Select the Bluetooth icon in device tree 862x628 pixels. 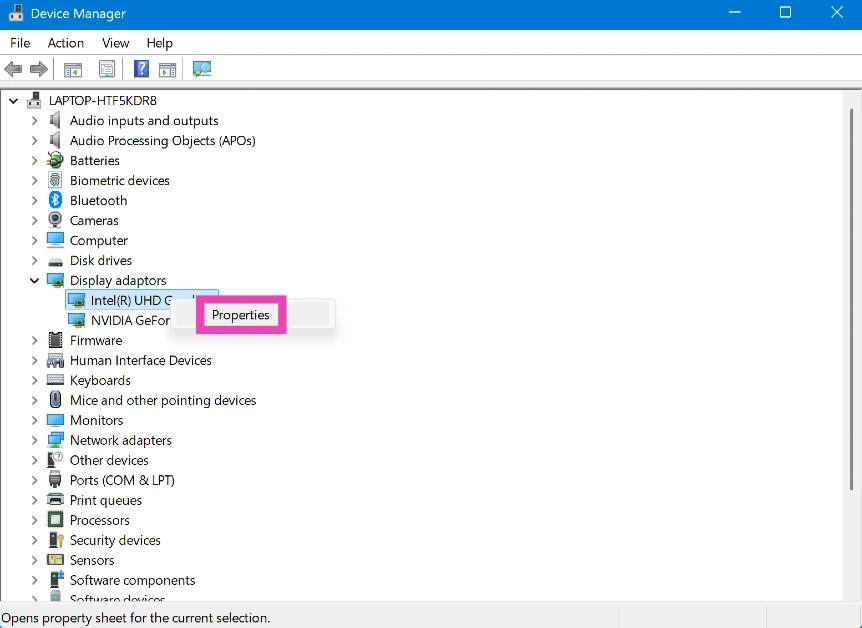click(55, 200)
